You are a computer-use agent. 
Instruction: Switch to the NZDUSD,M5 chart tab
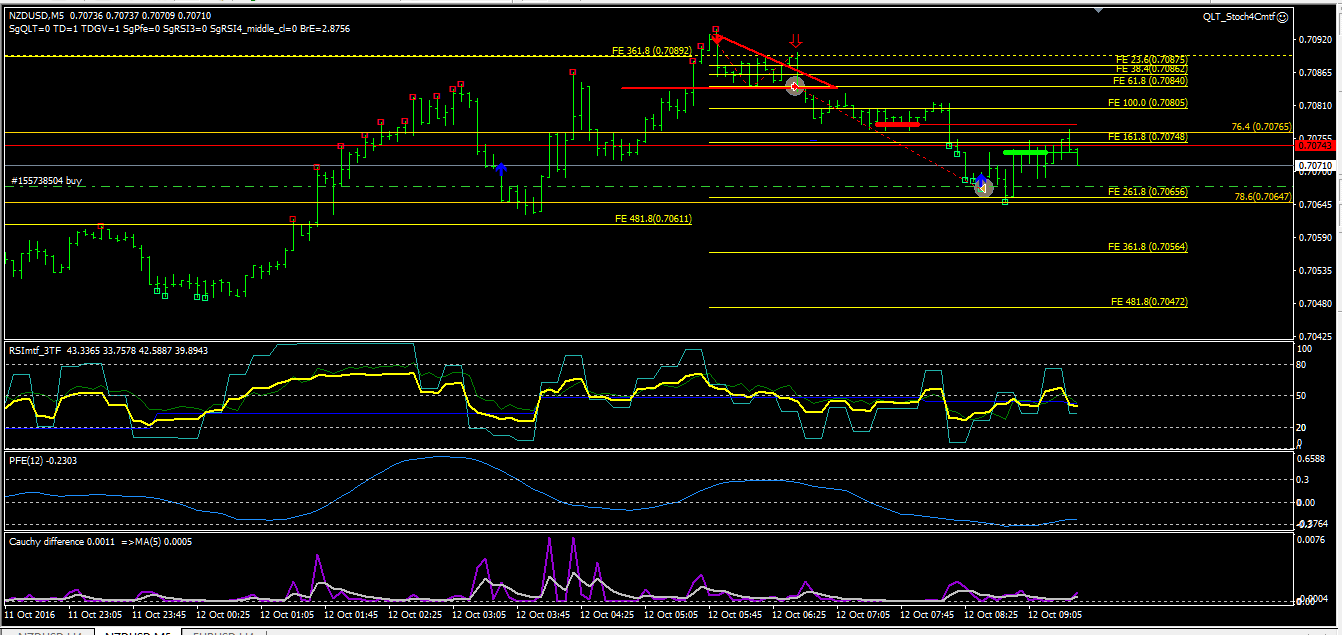138,631
